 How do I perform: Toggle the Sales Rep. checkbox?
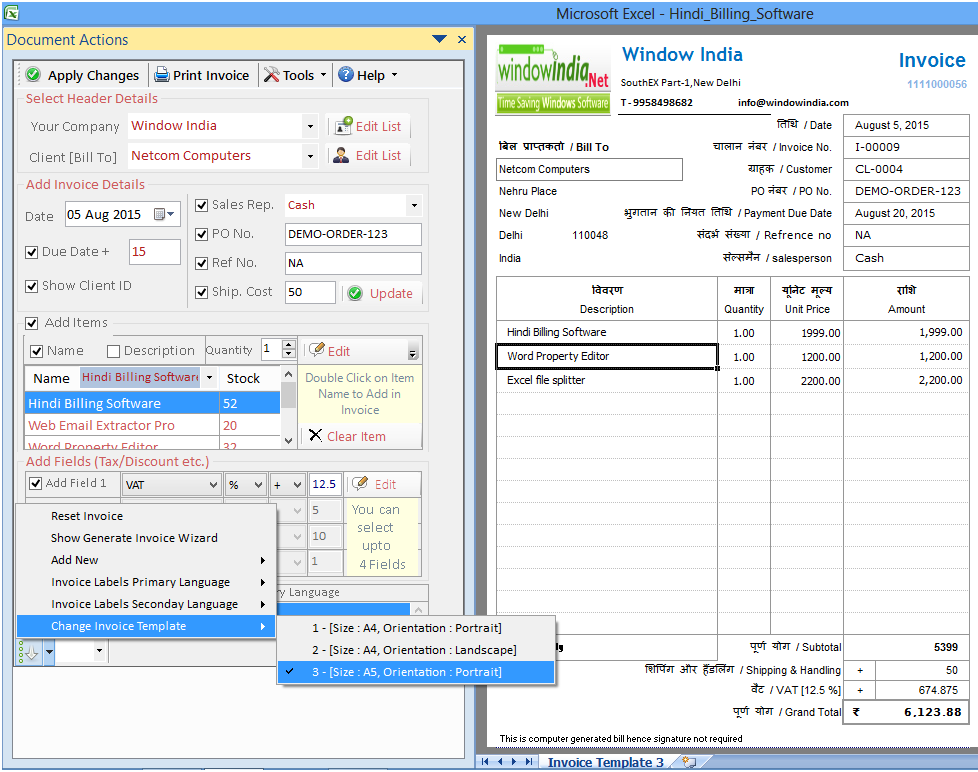coord(201,205)
